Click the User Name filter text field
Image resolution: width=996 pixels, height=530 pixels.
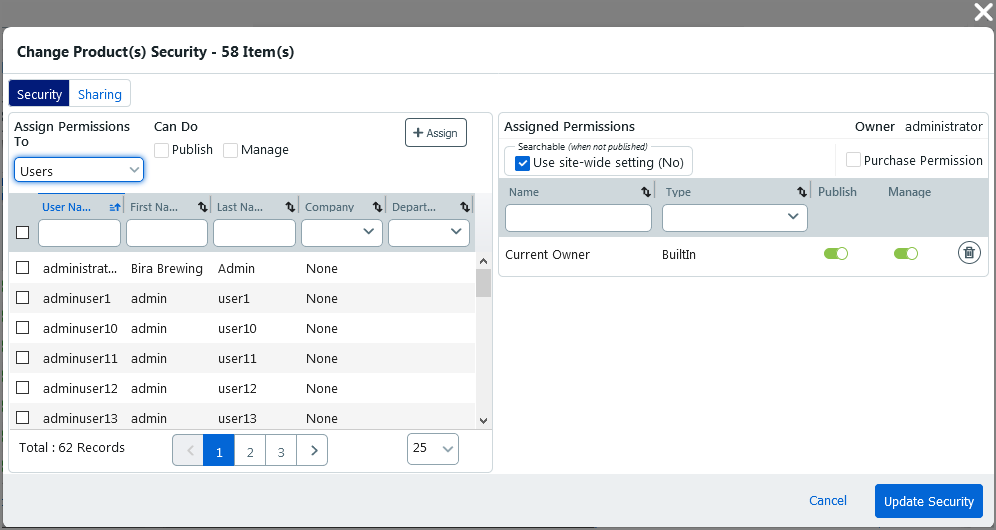79,233
